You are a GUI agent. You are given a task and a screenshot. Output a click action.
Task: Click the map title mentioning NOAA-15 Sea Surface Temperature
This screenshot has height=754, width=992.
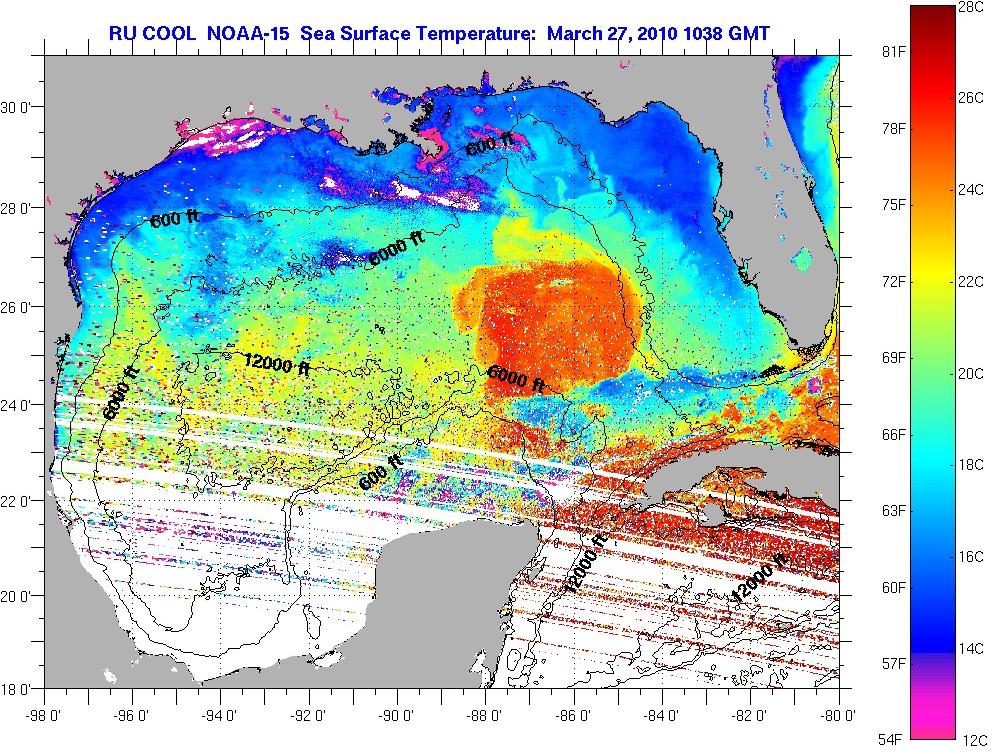[x=439, y=33]
